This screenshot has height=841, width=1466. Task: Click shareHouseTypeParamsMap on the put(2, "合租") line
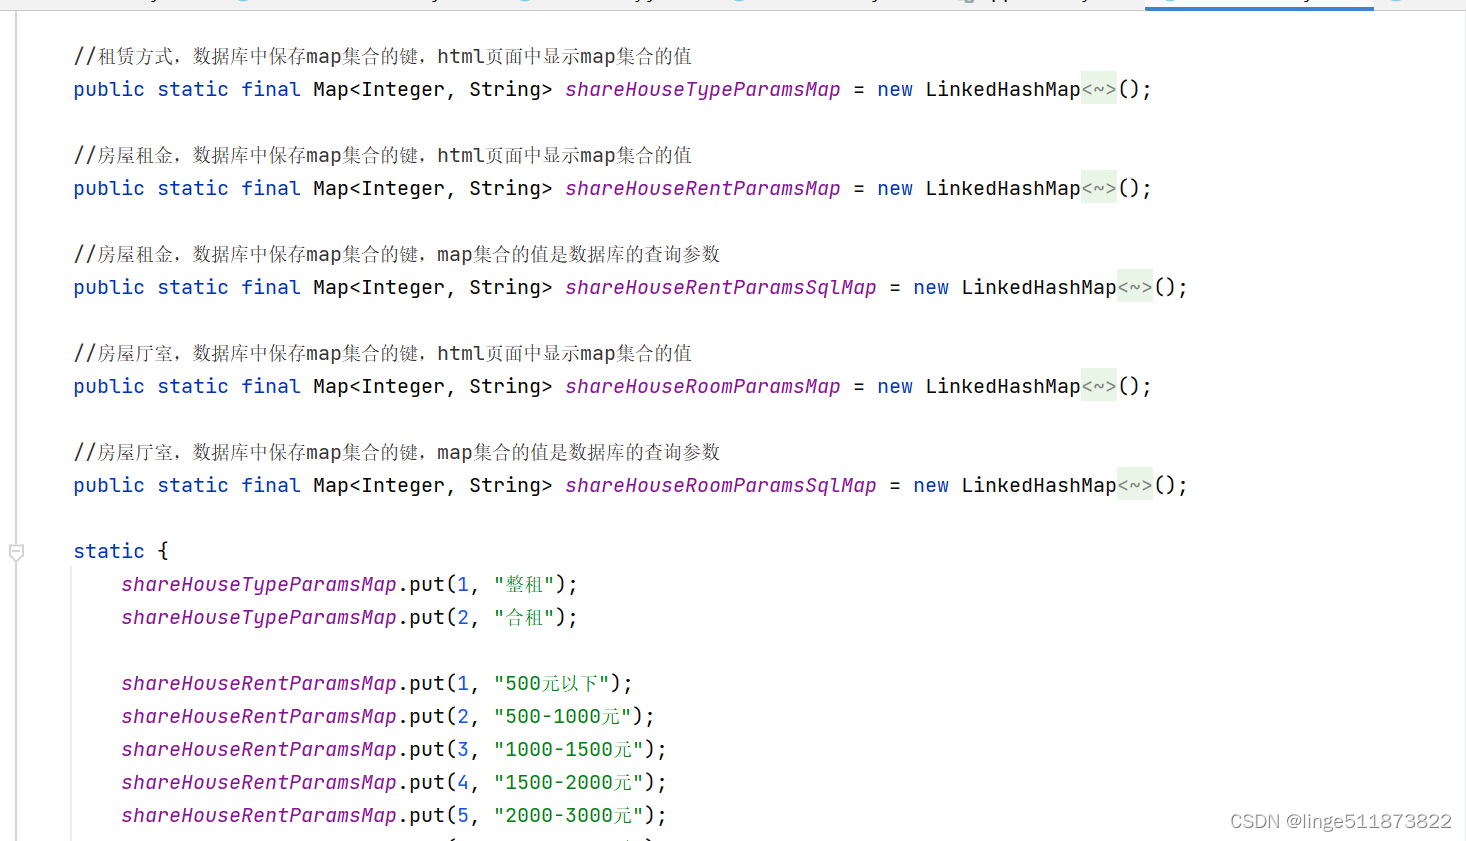[259, 618]
